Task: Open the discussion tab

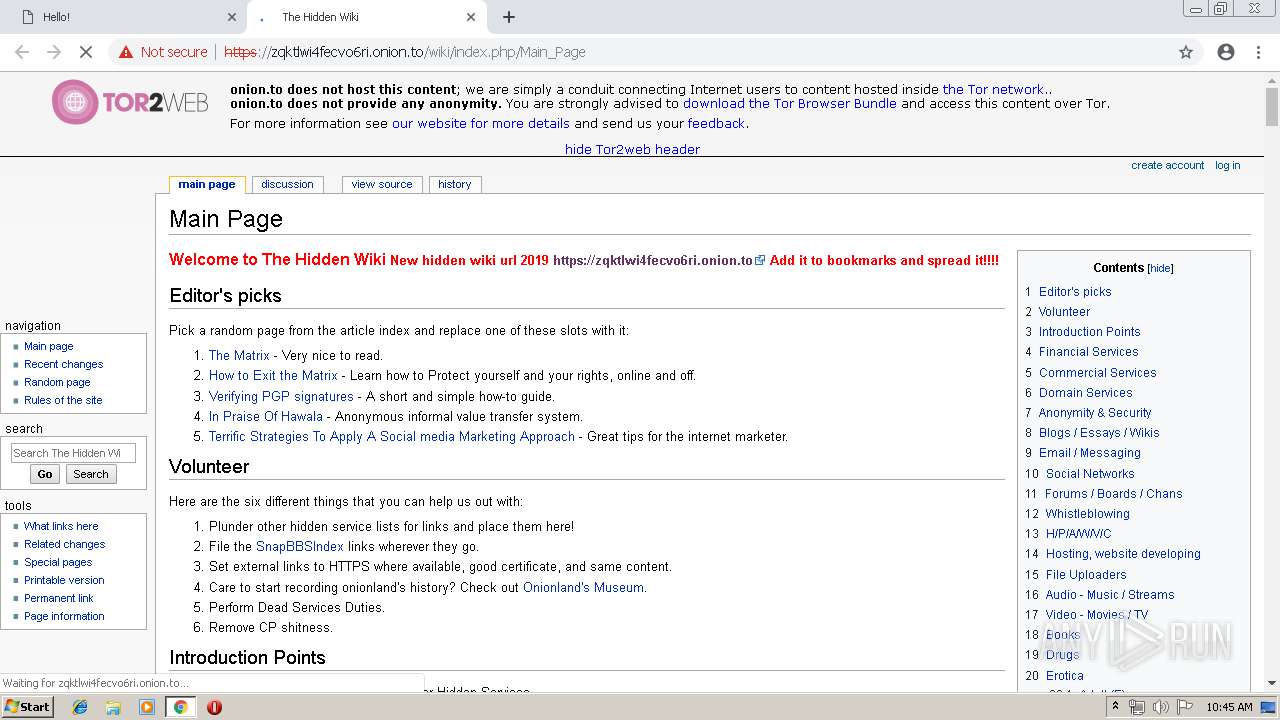Action: 287,184
